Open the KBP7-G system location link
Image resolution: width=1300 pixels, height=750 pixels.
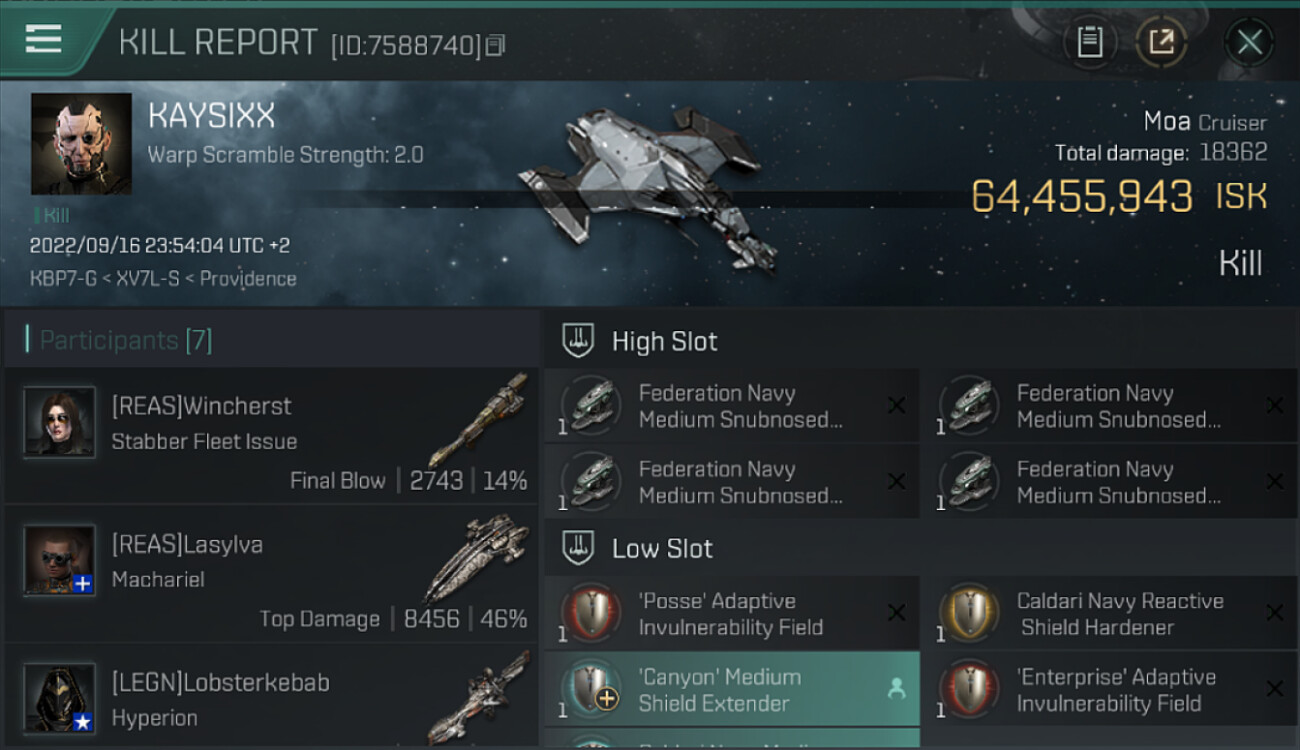(x=62, y=279)
